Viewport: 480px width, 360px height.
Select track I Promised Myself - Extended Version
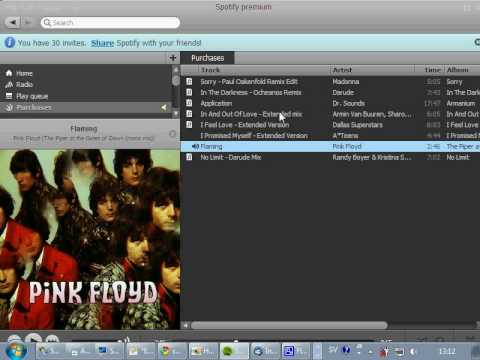[254, 136]
